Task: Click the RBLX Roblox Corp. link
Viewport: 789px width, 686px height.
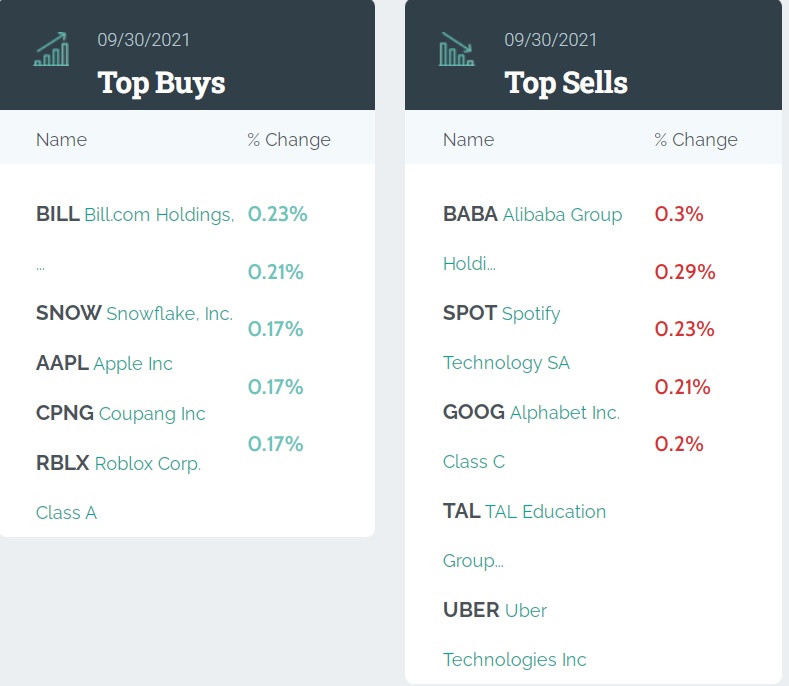Action: click(118, 463)
